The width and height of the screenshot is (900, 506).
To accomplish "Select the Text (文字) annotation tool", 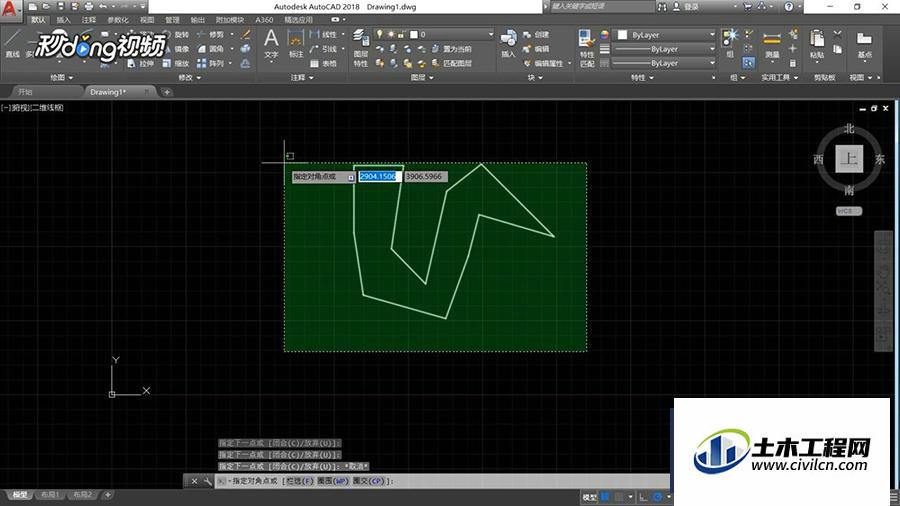I will (271, 45).
